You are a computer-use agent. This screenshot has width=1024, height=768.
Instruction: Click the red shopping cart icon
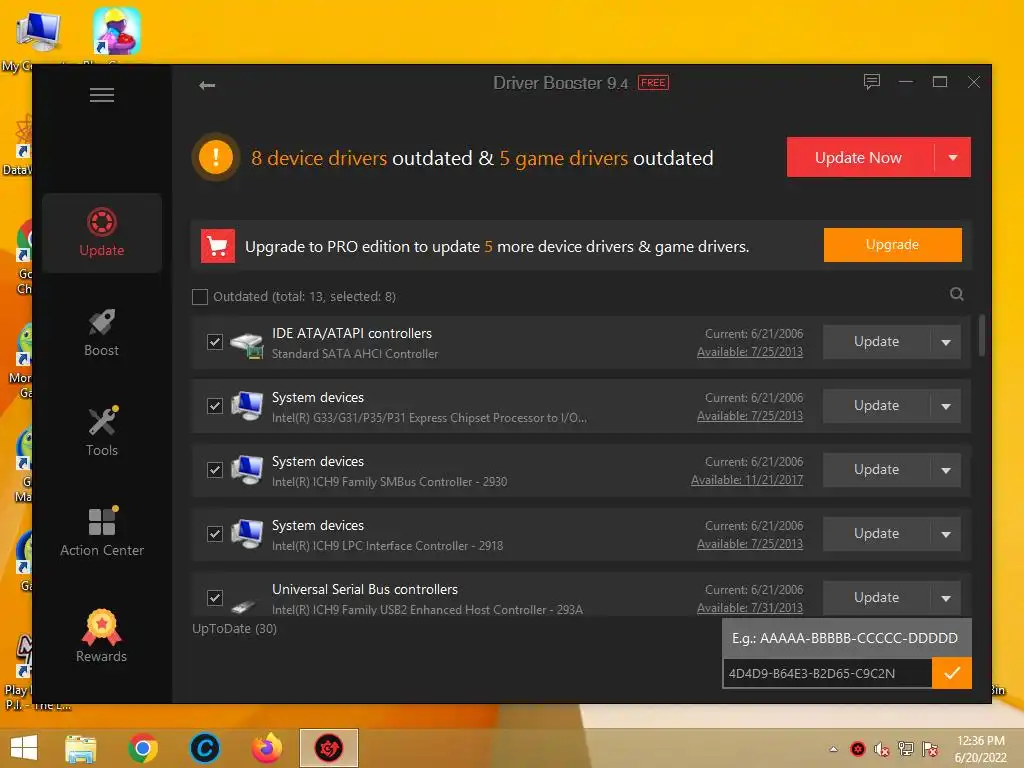coord(217,246)
